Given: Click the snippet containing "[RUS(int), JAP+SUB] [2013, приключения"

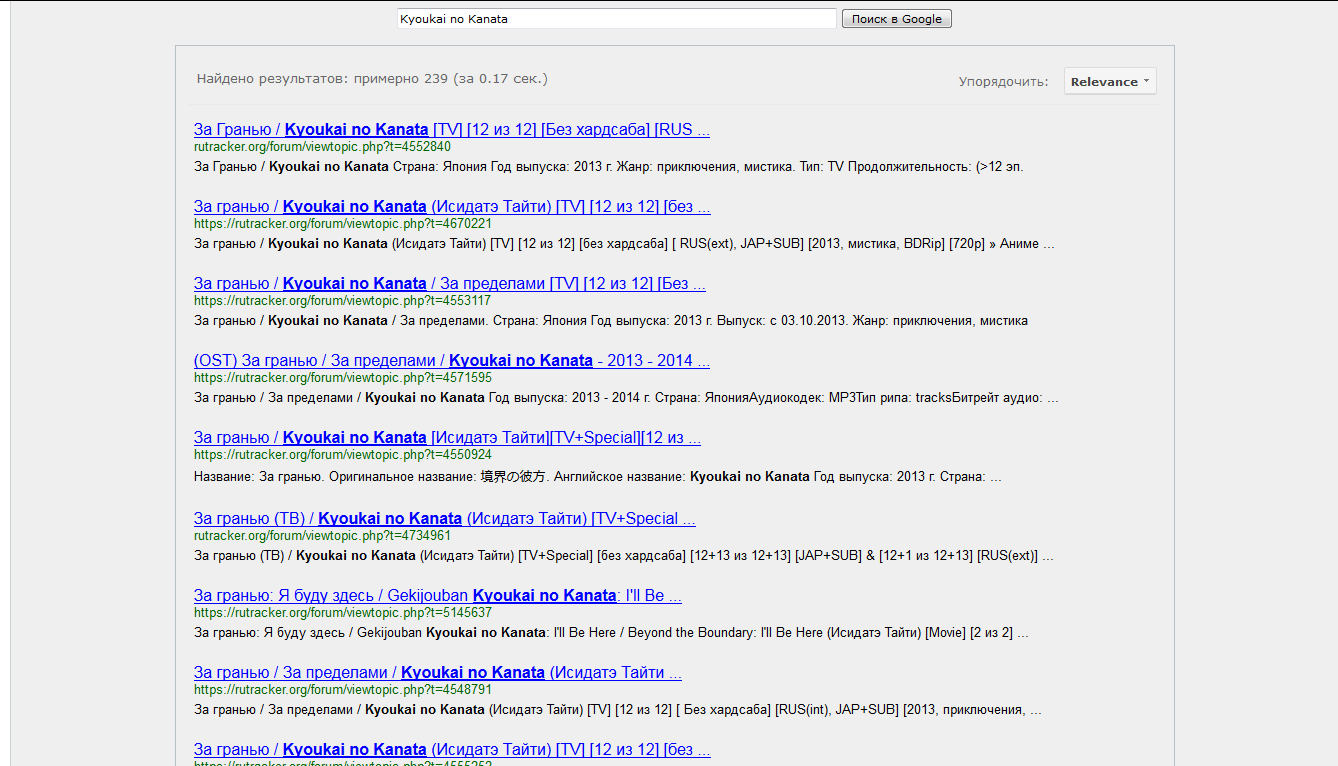Looking at the screenshot, I should point(618,710).
